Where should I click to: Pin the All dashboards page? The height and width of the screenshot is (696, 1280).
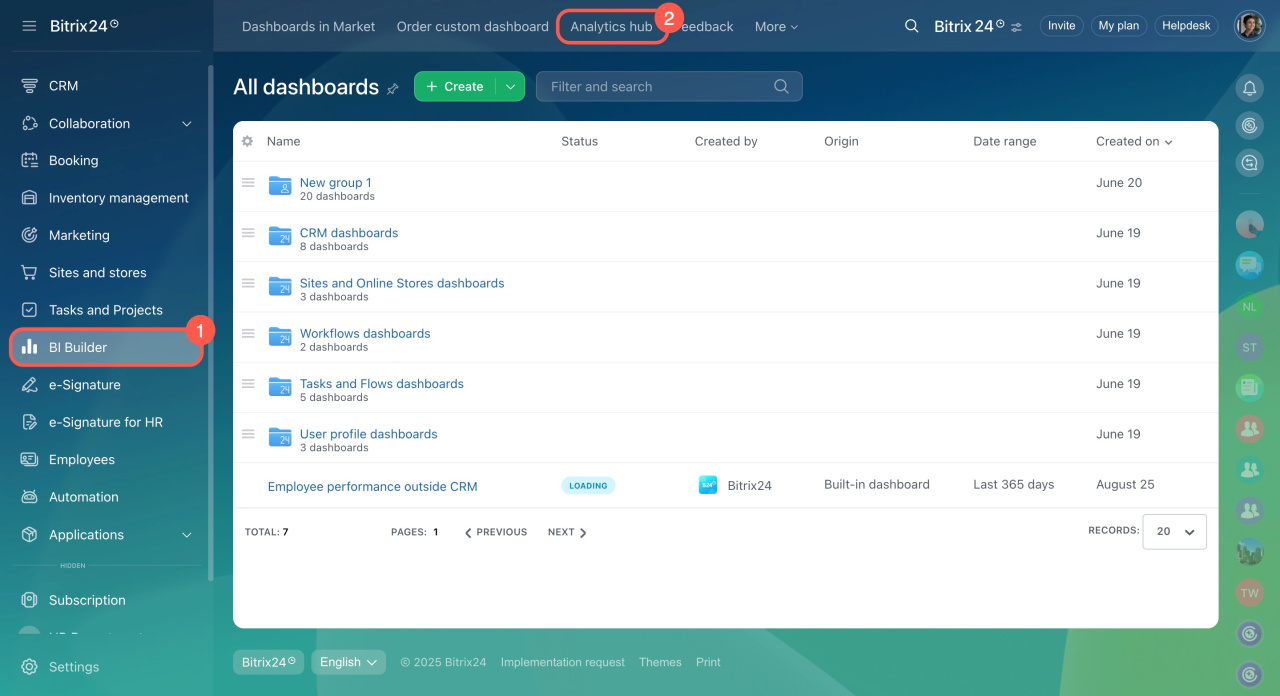[393, 89]
